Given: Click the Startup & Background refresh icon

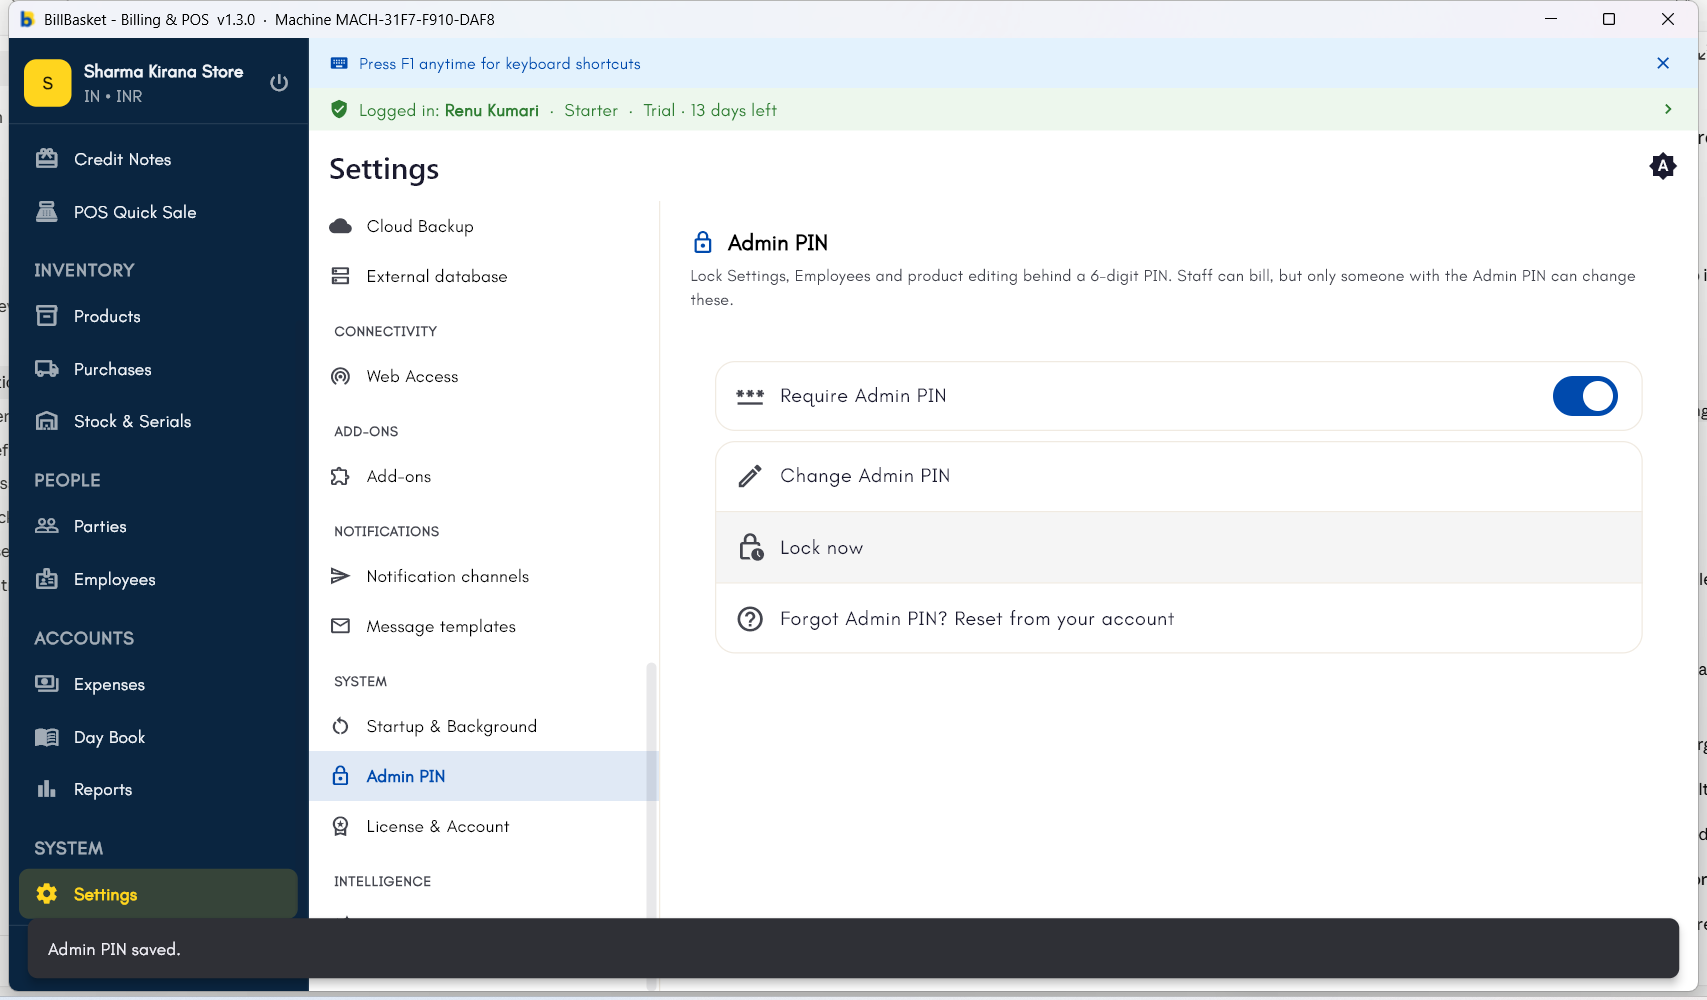Looking at the screenshot, I should (341, 726).
